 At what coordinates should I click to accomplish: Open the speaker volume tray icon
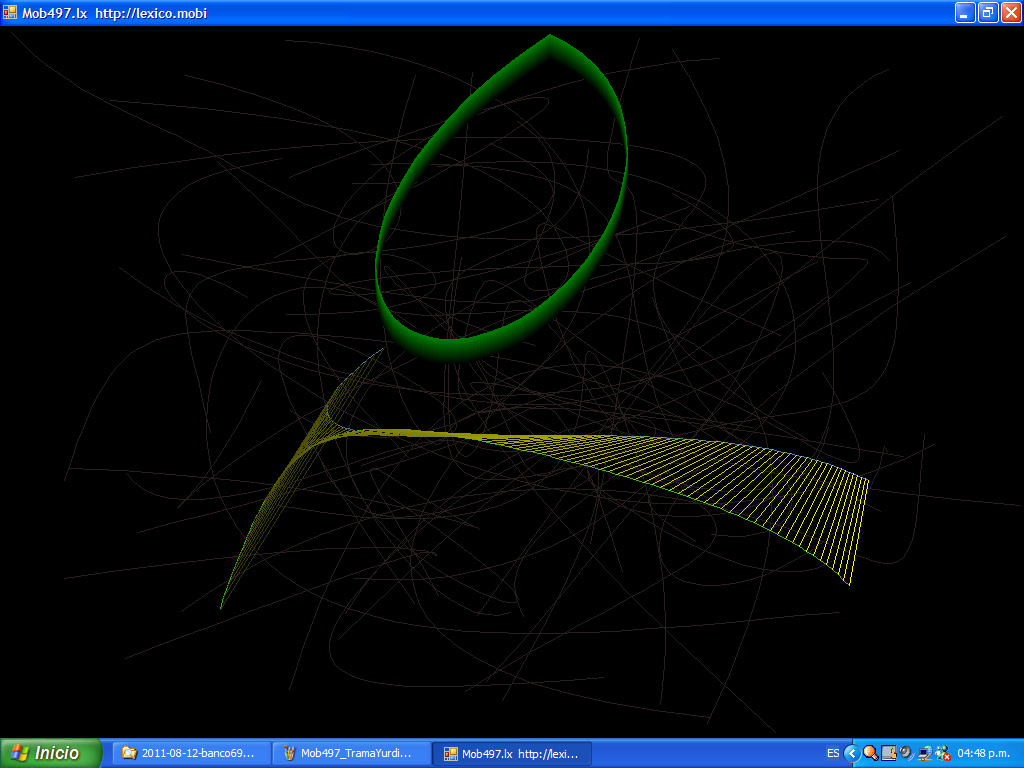point(906,753)
